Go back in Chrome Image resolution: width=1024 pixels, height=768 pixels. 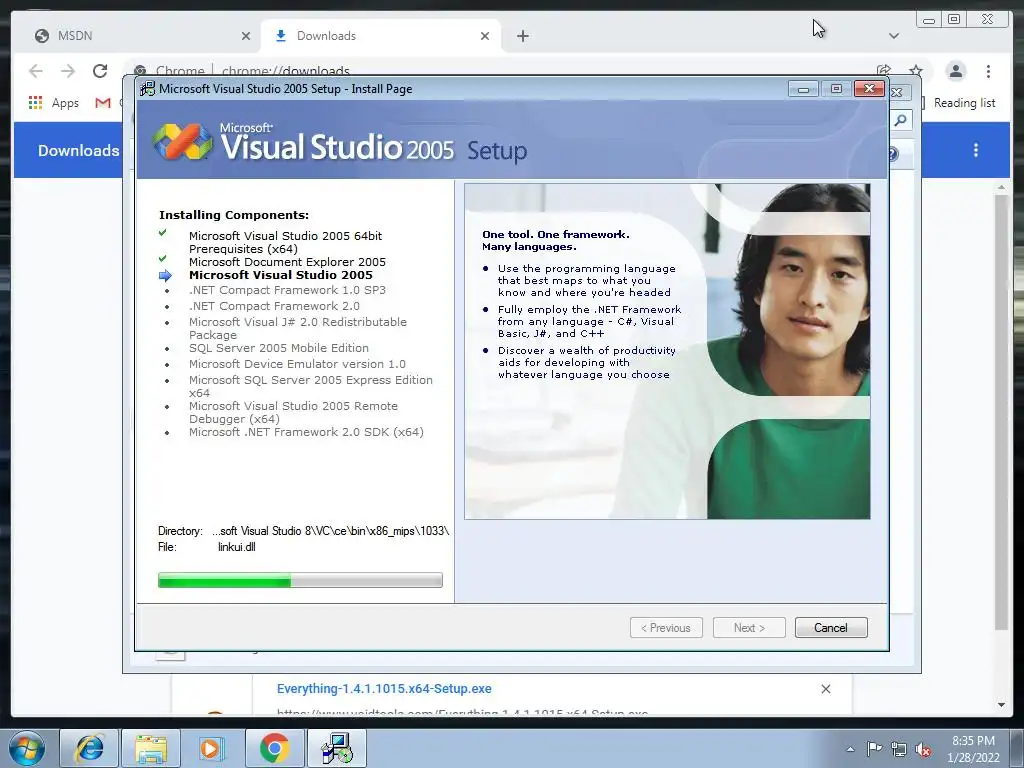tap(36, 71)
